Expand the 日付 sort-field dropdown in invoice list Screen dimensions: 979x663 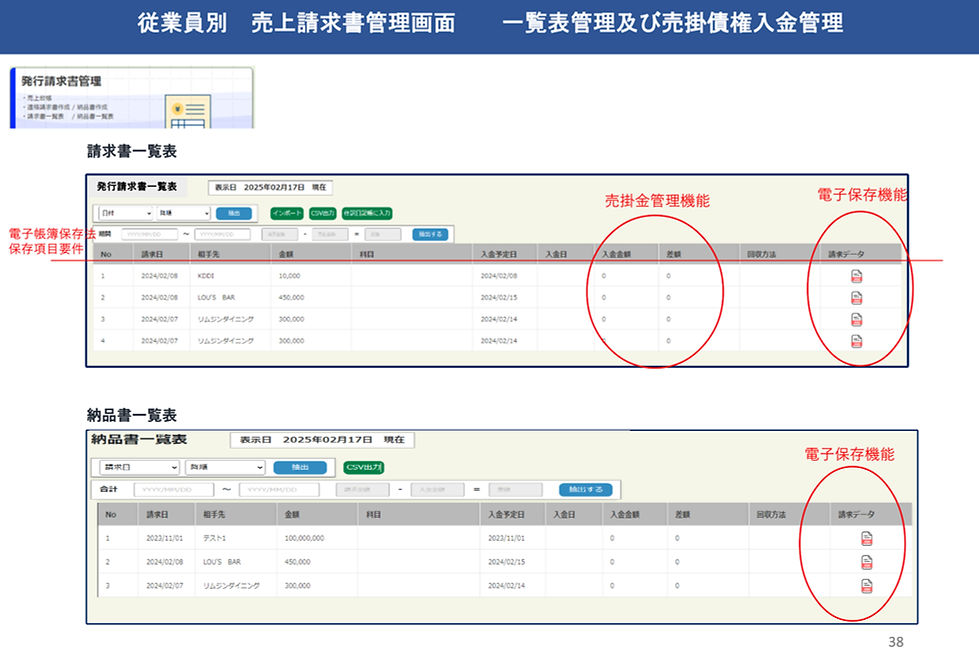[x=126, y=213]
